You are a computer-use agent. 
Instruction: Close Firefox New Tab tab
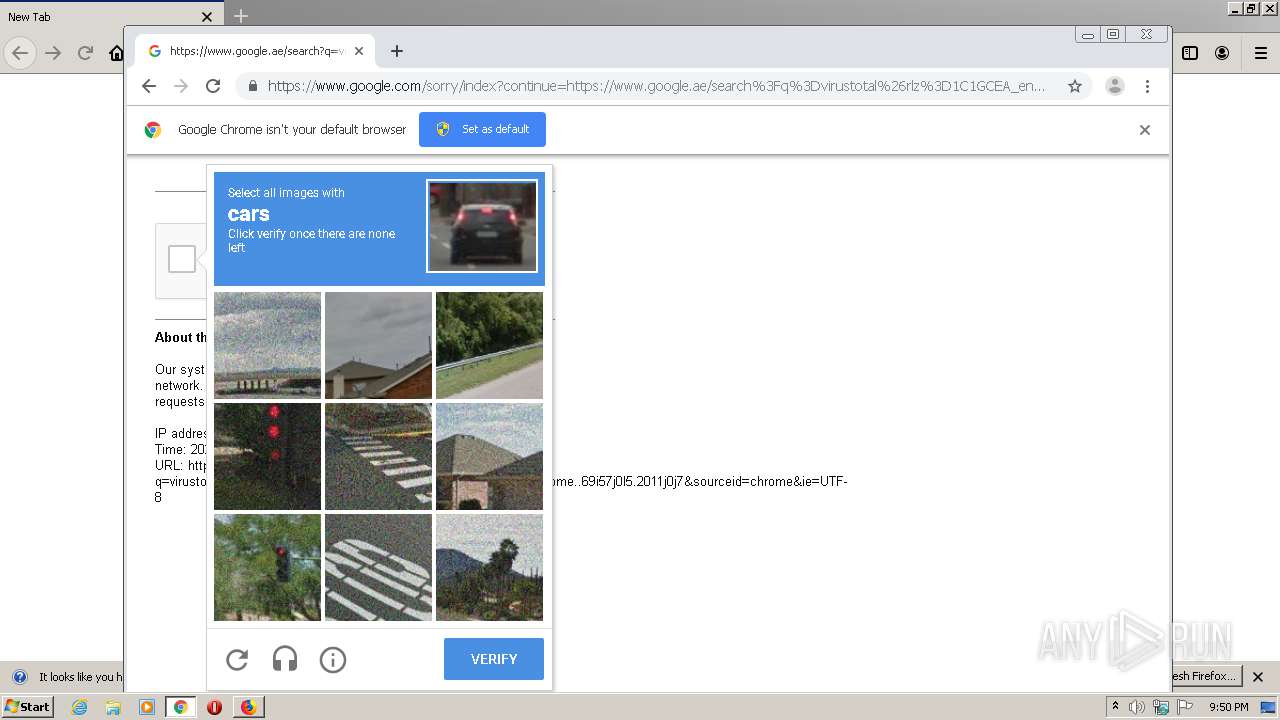pyautogui.click(x=207, y=17)
